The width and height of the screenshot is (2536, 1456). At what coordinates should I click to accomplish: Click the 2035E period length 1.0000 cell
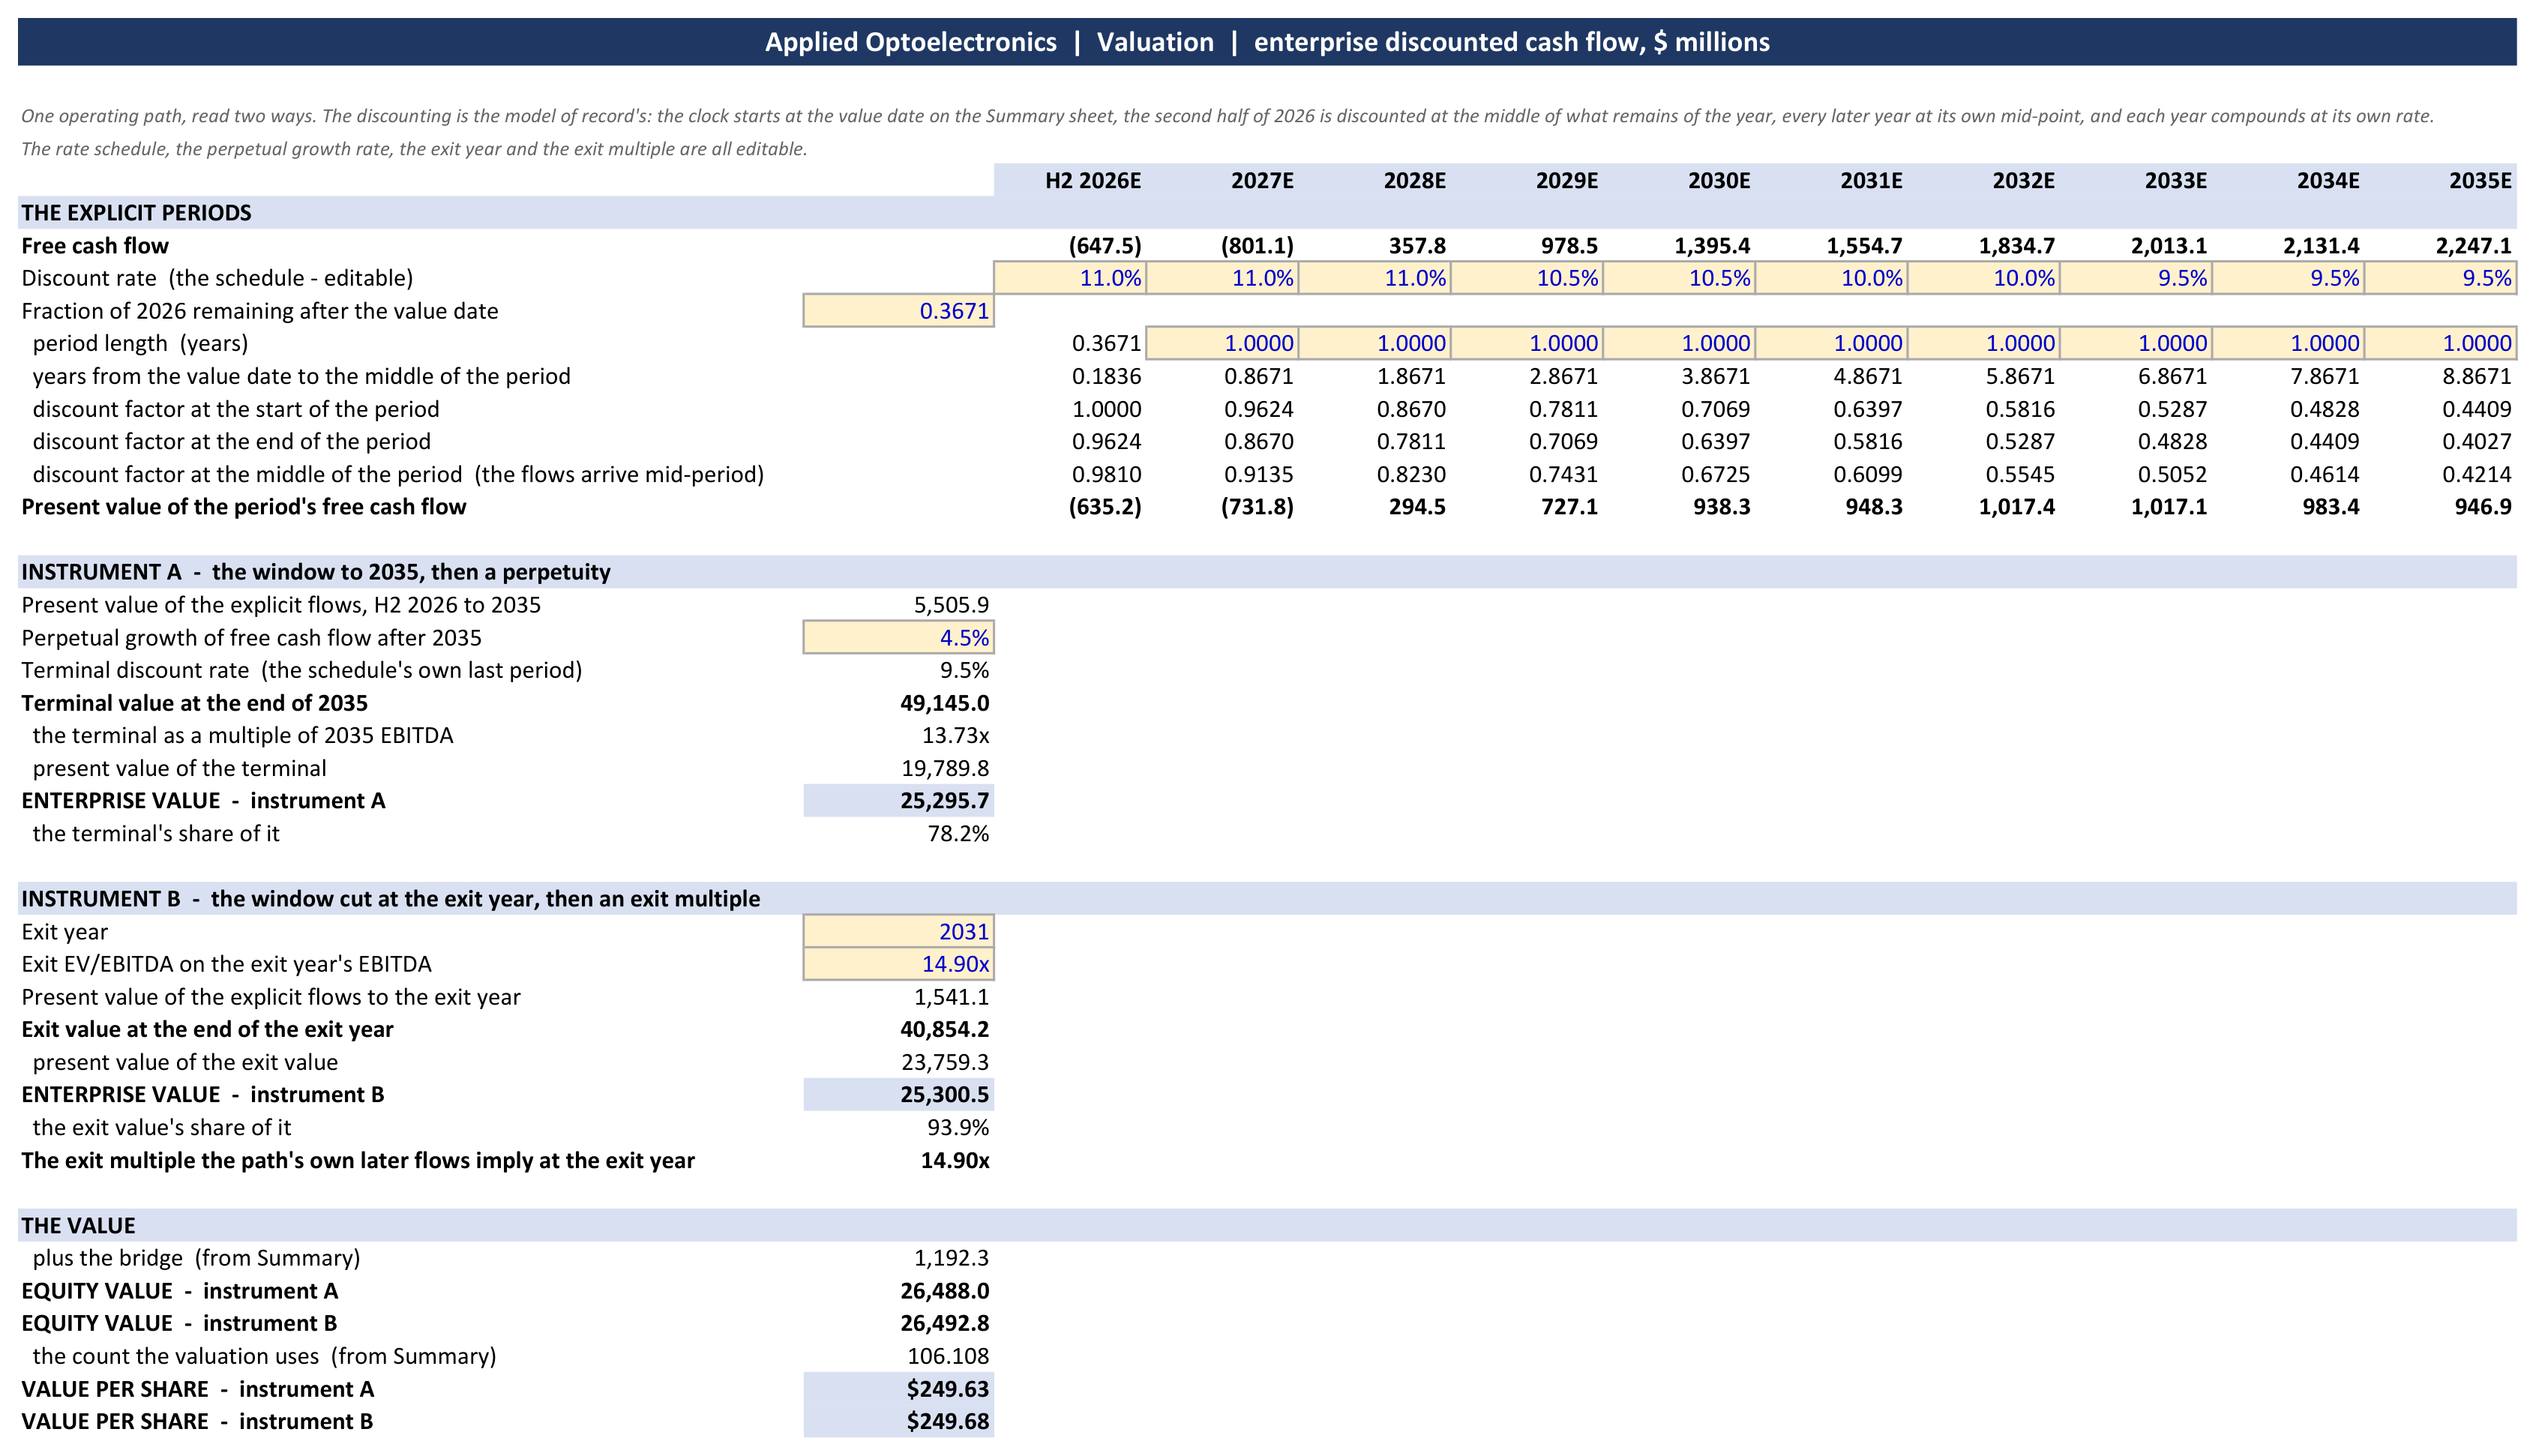2440,343
